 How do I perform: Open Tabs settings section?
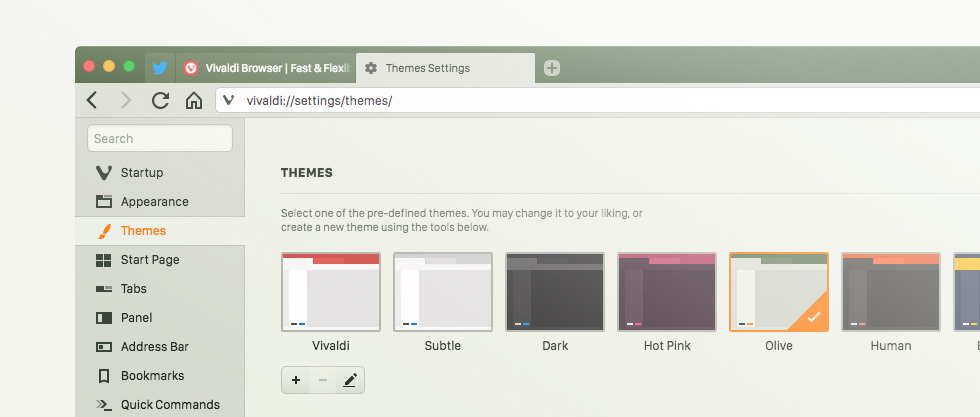[x=160, y=288]
